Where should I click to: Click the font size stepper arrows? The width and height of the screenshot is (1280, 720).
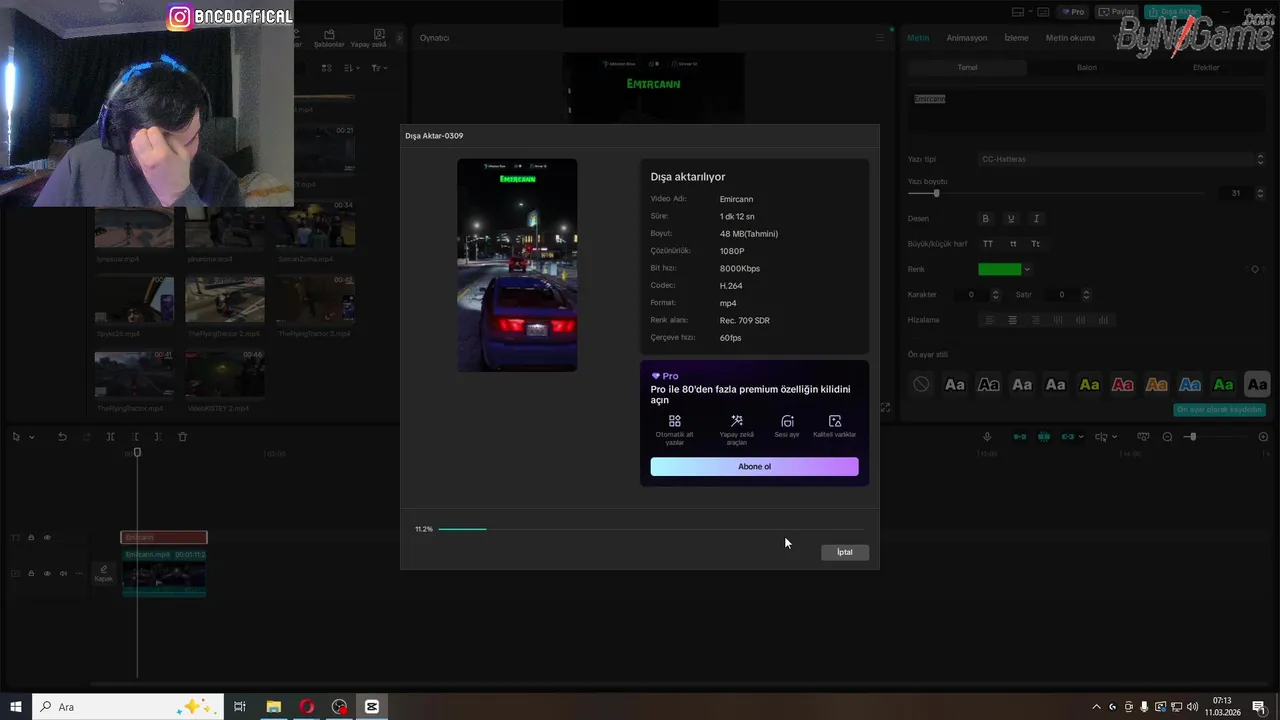1260,193
